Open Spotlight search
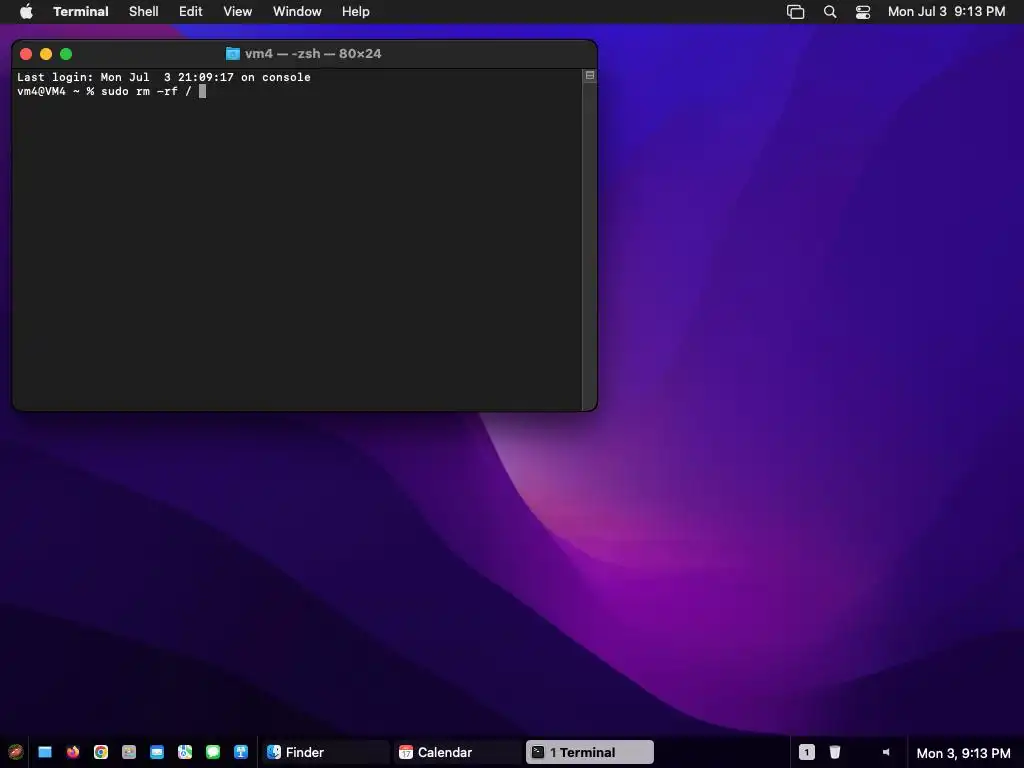This screenshot has height=768, width=1024. coord(830,12)
